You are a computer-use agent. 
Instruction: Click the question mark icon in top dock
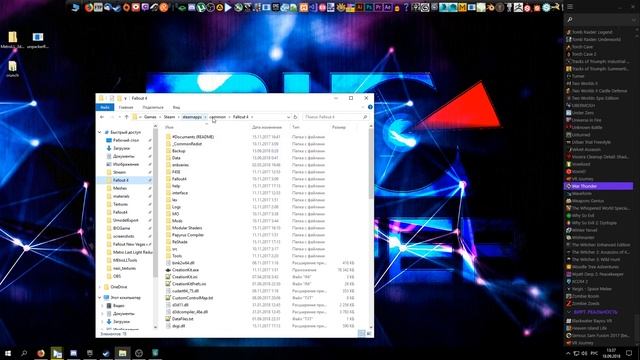tap(406, 7)
